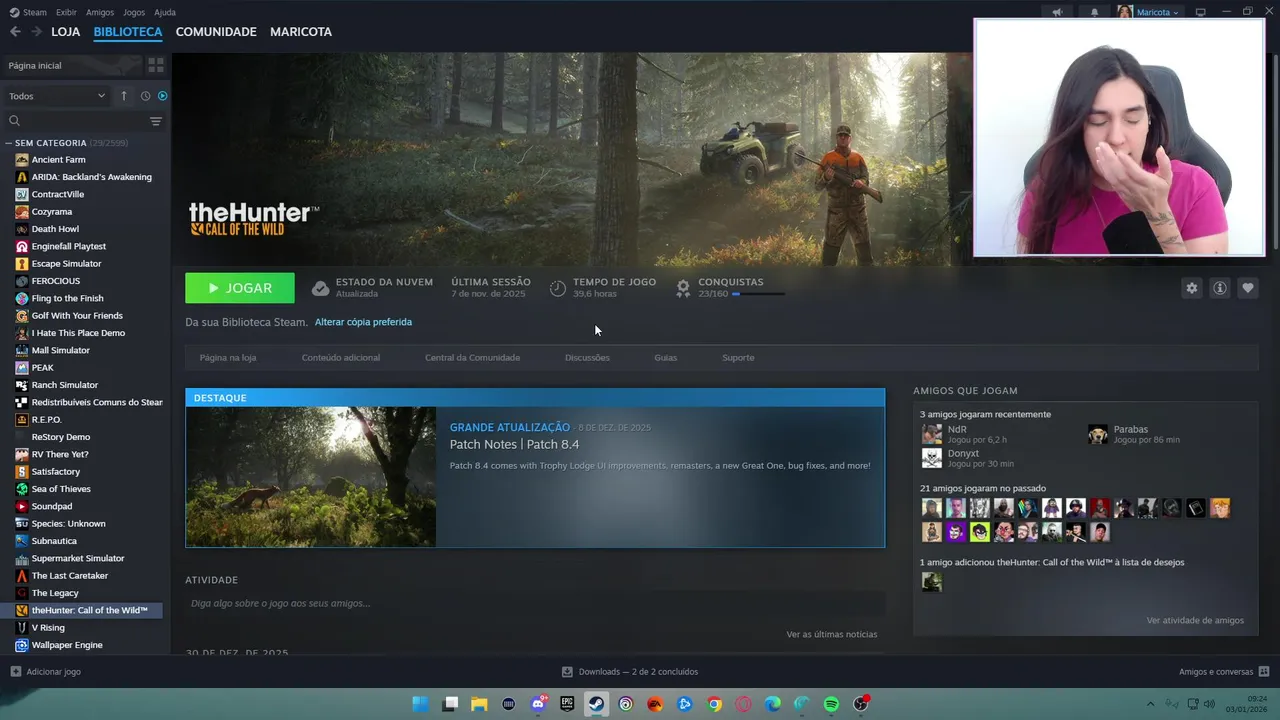Image resolution: width=1280 pixels, height=720 pixels.
Task: Open the Jogos menu
Action: click(x=134, y=12)
